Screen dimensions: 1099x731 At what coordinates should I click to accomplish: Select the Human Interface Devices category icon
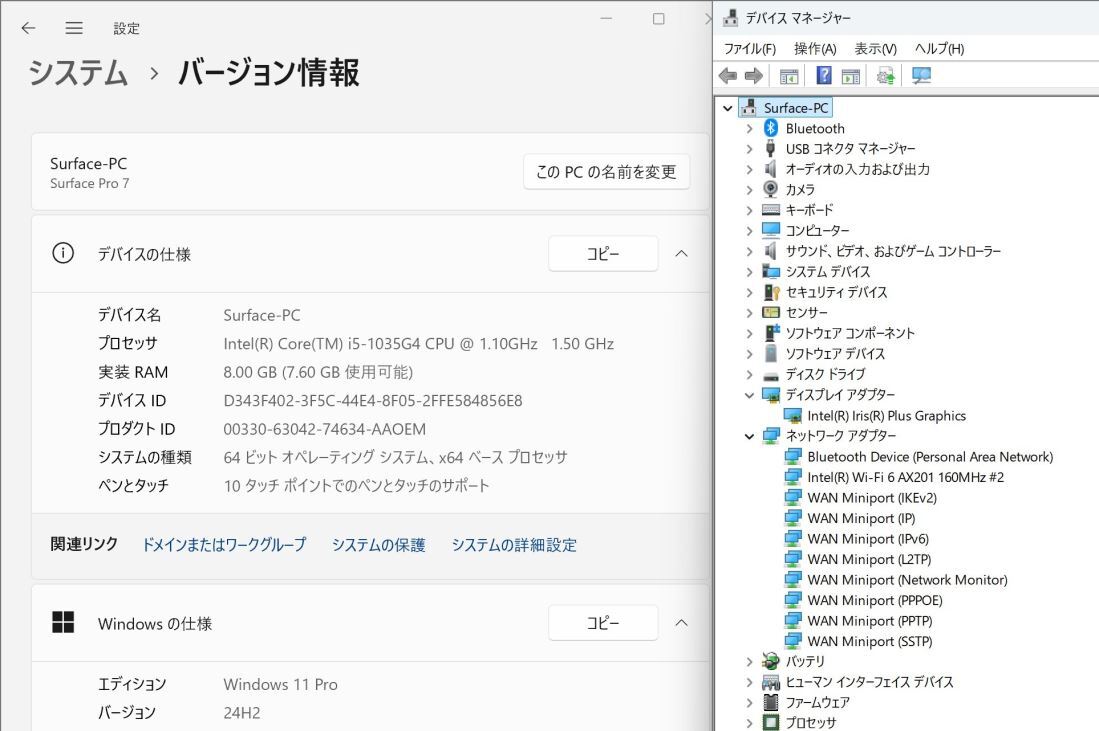771,681
